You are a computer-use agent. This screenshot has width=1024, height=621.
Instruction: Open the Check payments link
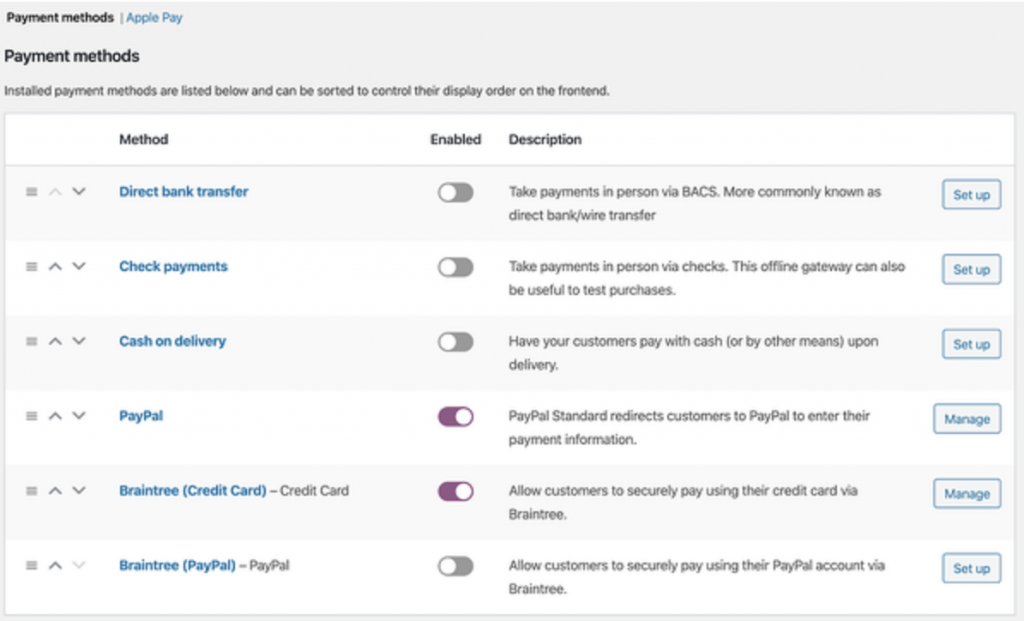click(173, 266)
